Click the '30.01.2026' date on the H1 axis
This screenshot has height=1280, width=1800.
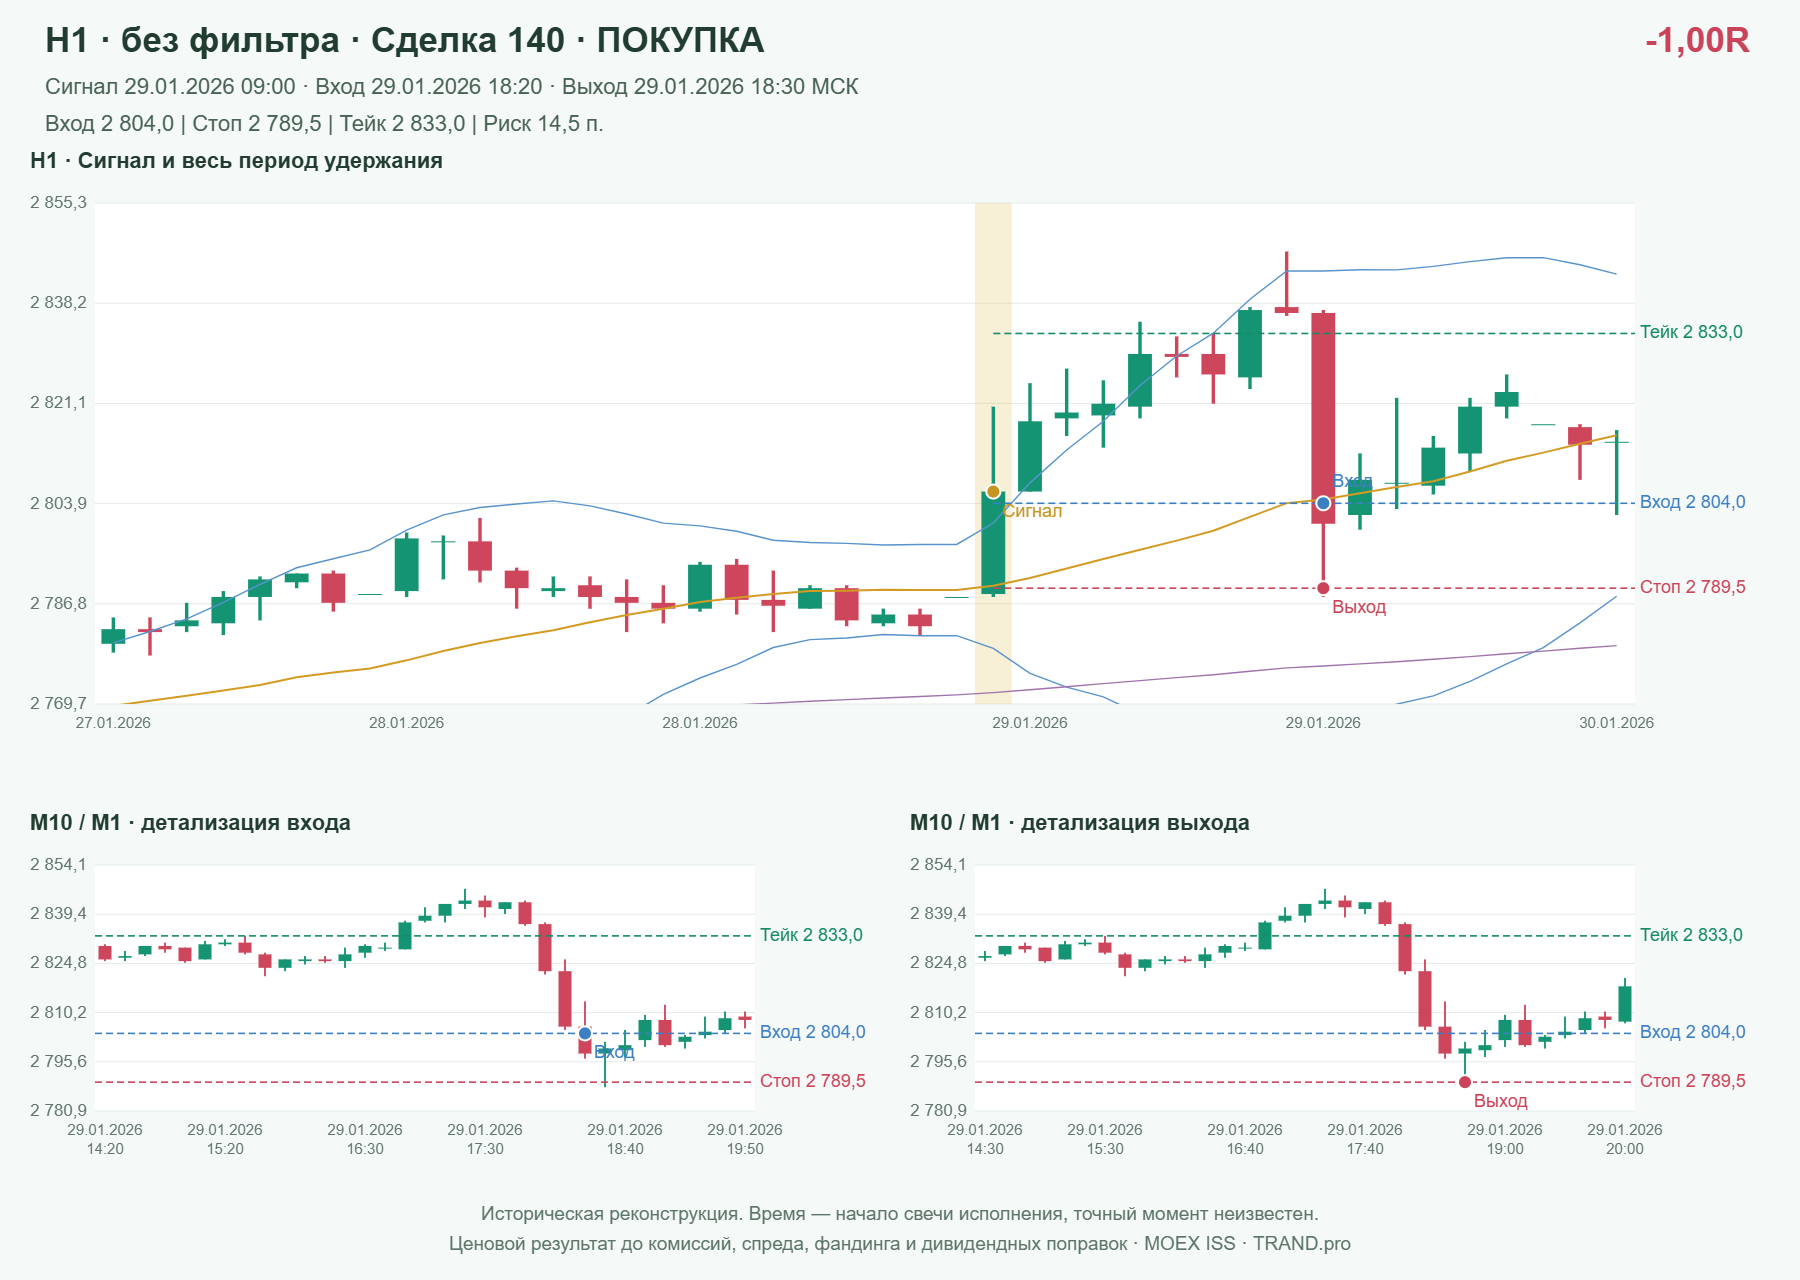(x=1616, y=723)
